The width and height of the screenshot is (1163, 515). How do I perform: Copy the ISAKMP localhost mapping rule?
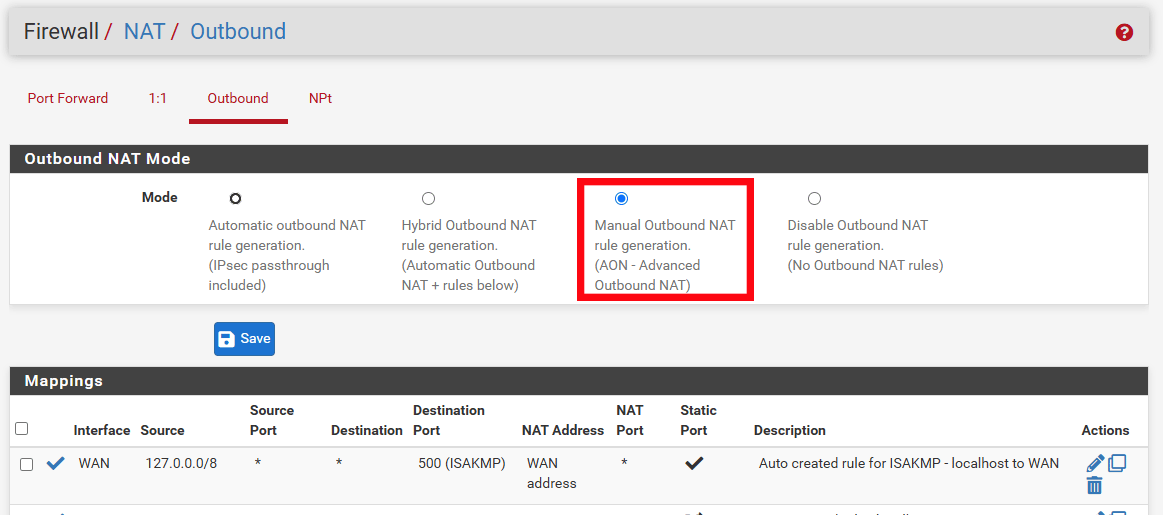click(1117, 463)
